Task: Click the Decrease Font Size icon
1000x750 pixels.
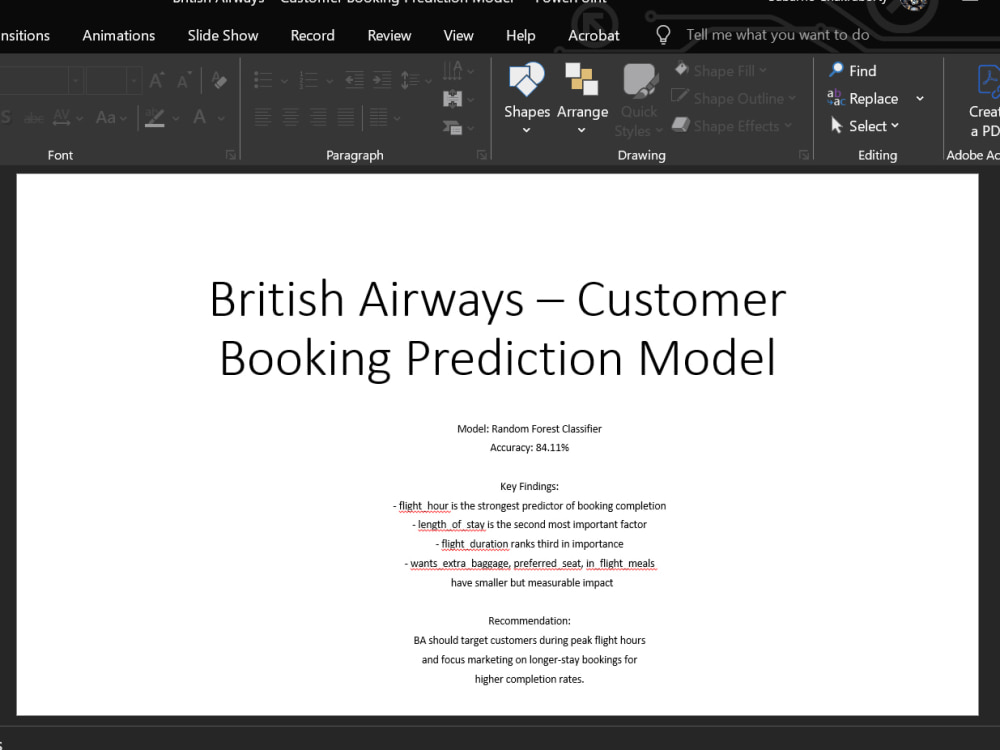Action: coord(184,81)
